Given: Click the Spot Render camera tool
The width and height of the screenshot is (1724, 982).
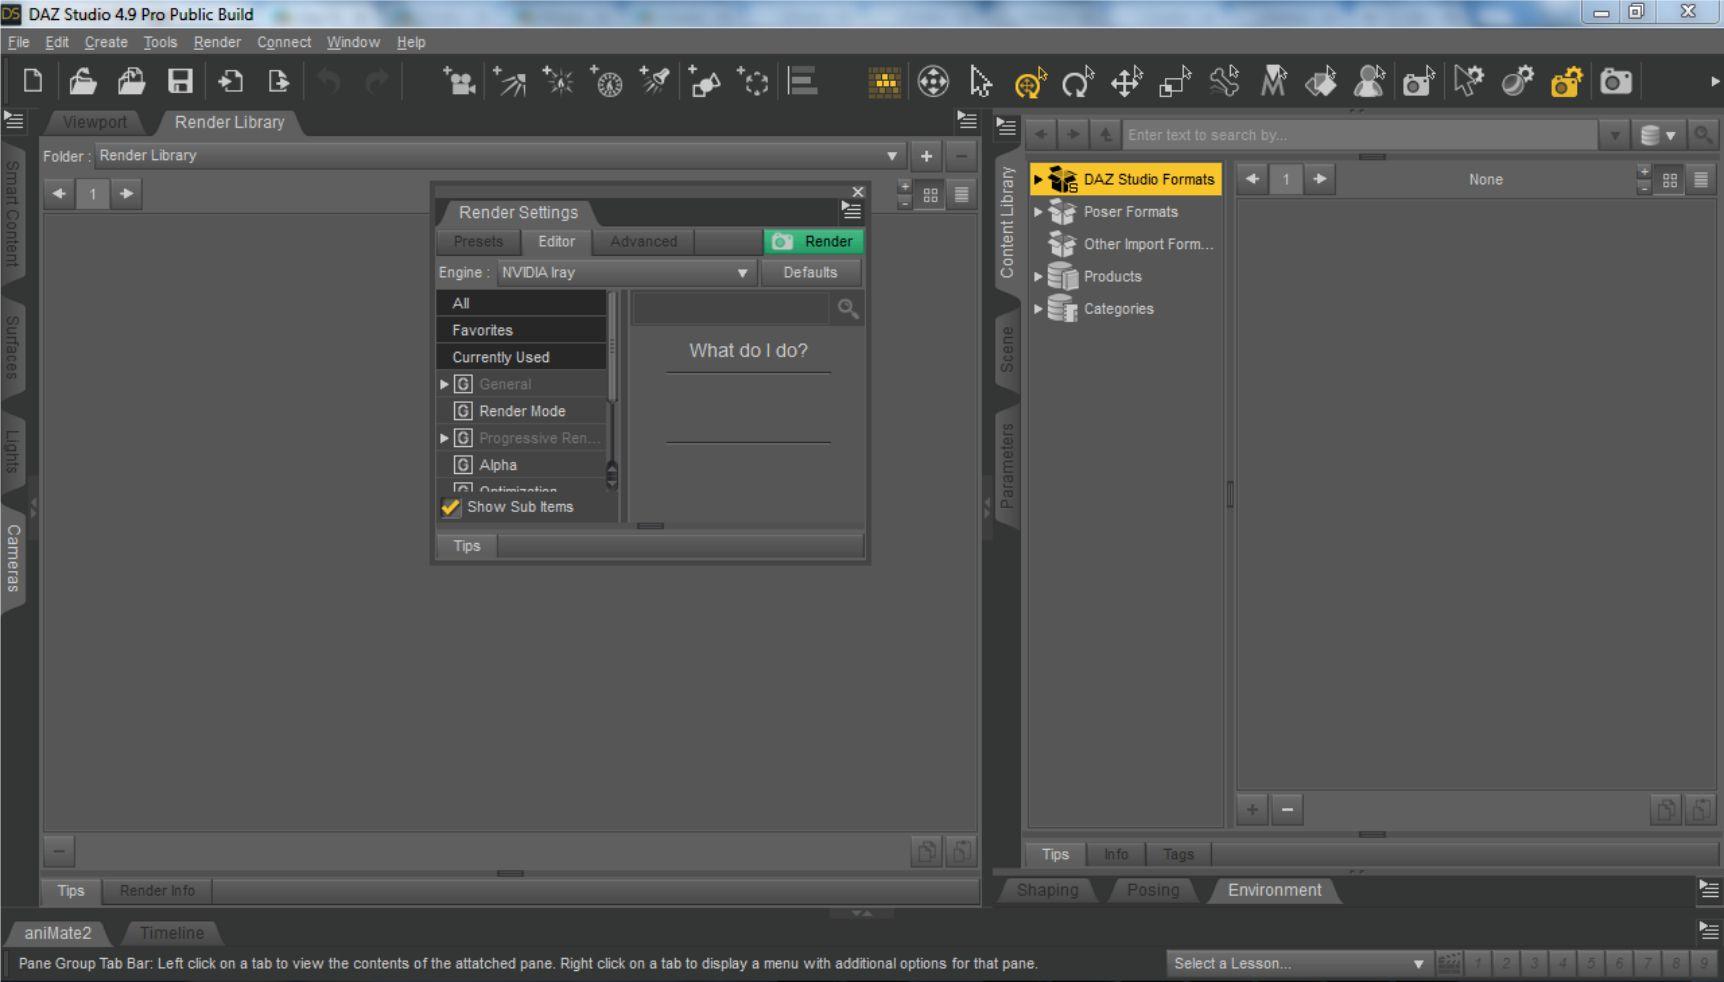Looking at the screenshot, I should click(x=1419, y=82).
